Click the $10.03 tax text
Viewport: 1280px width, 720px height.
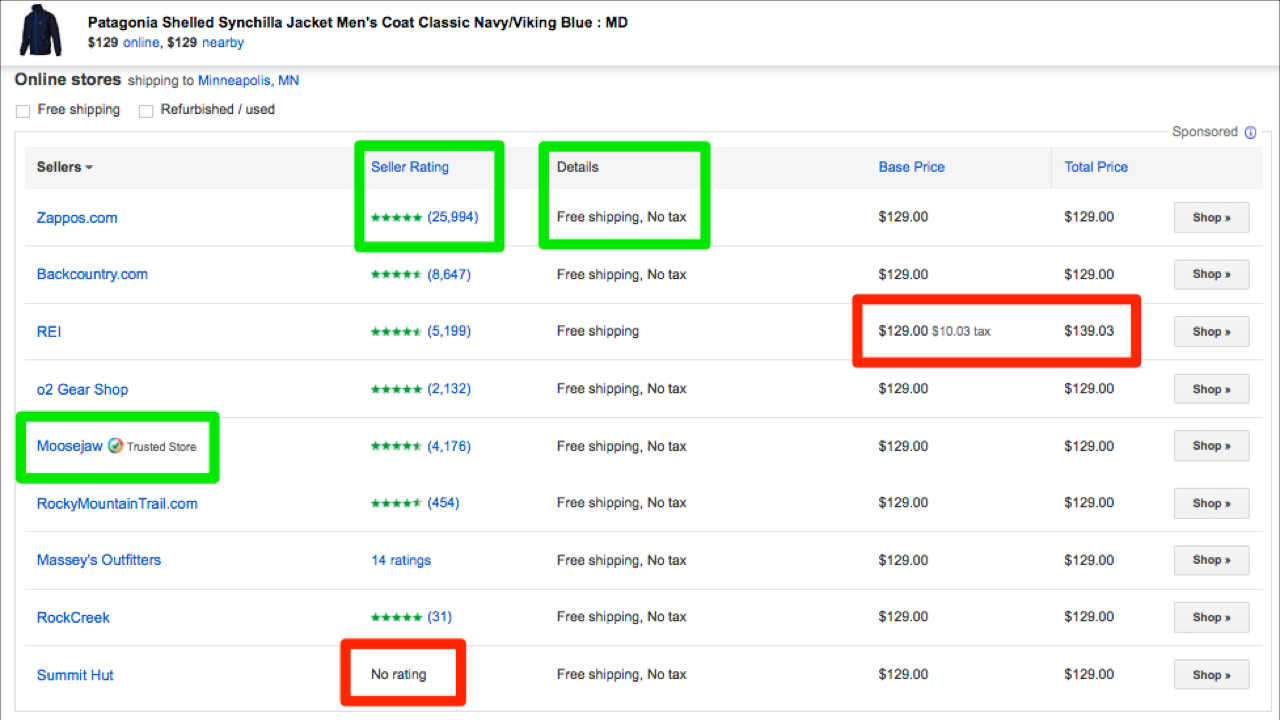click(x=961, y=331)
